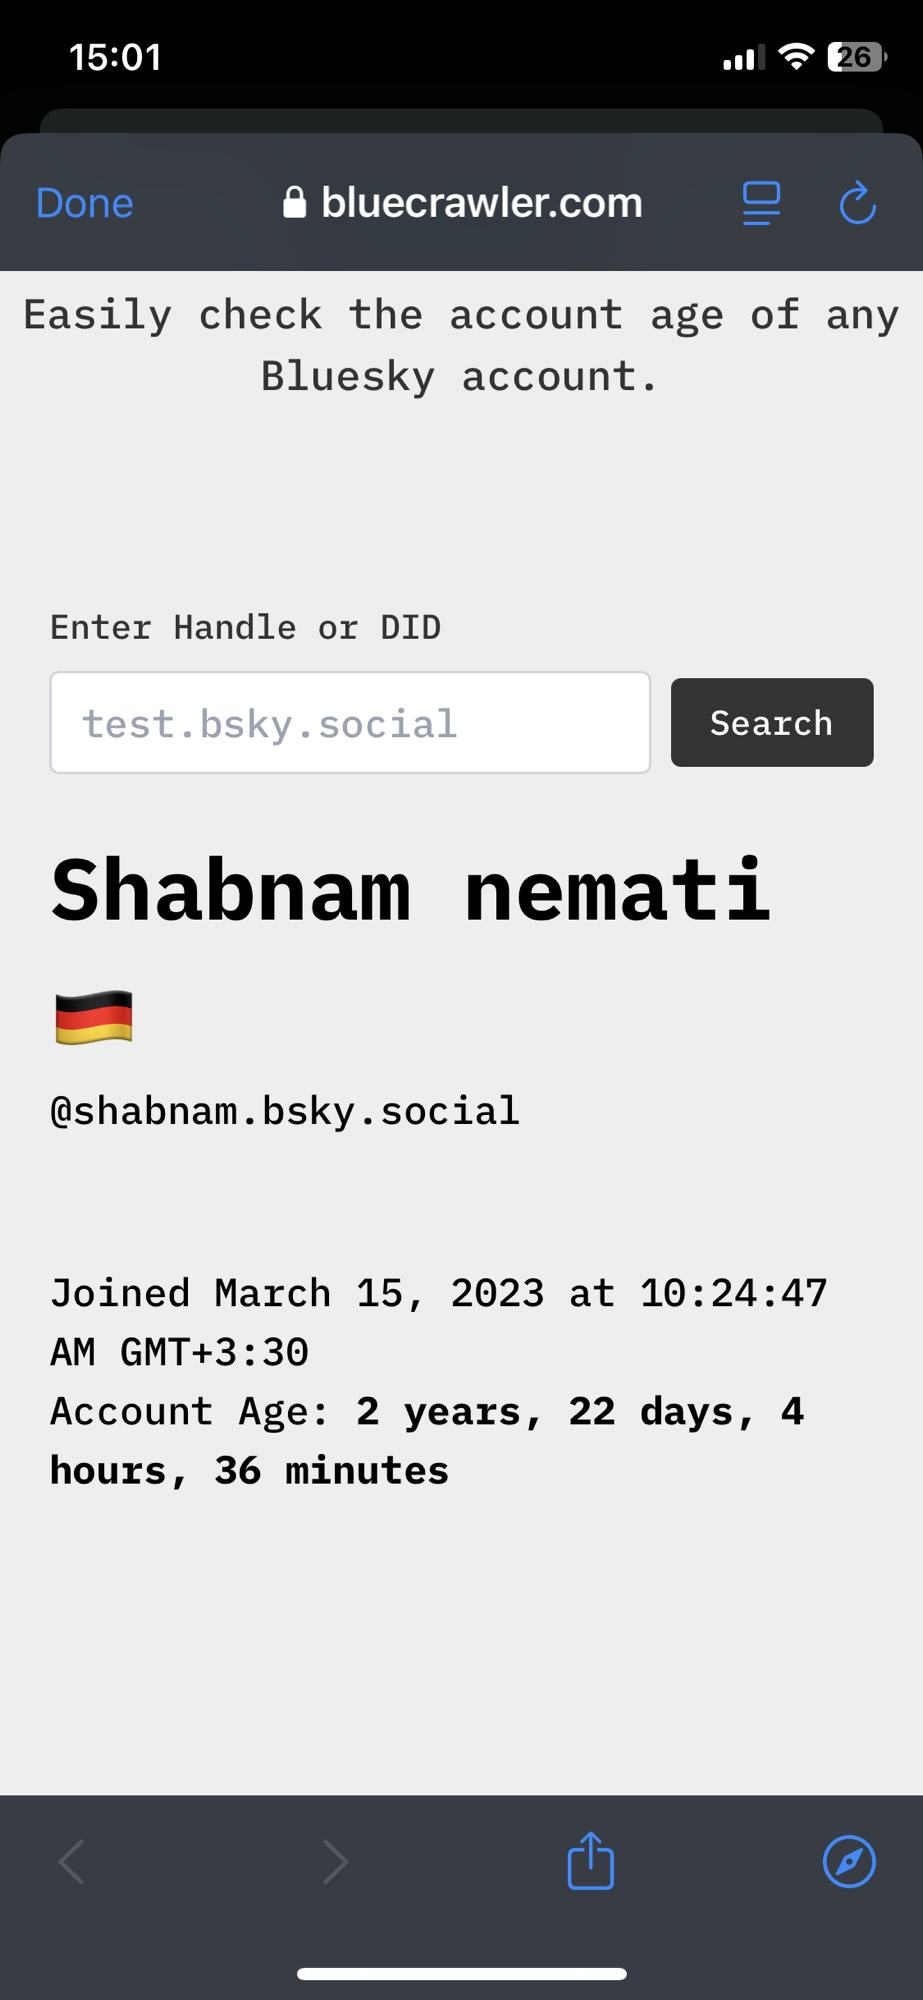Focus the Handle or DID input field
The image size is (923, 2000).
tap(350, 722)
